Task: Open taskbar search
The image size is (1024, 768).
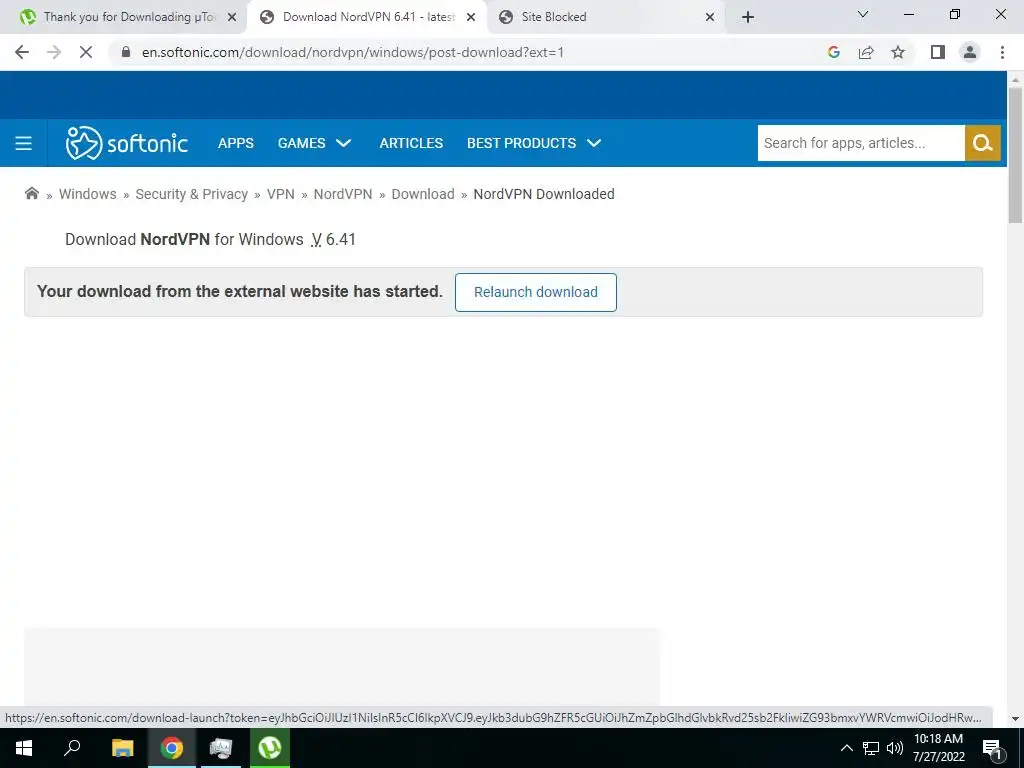Action: 72,748
